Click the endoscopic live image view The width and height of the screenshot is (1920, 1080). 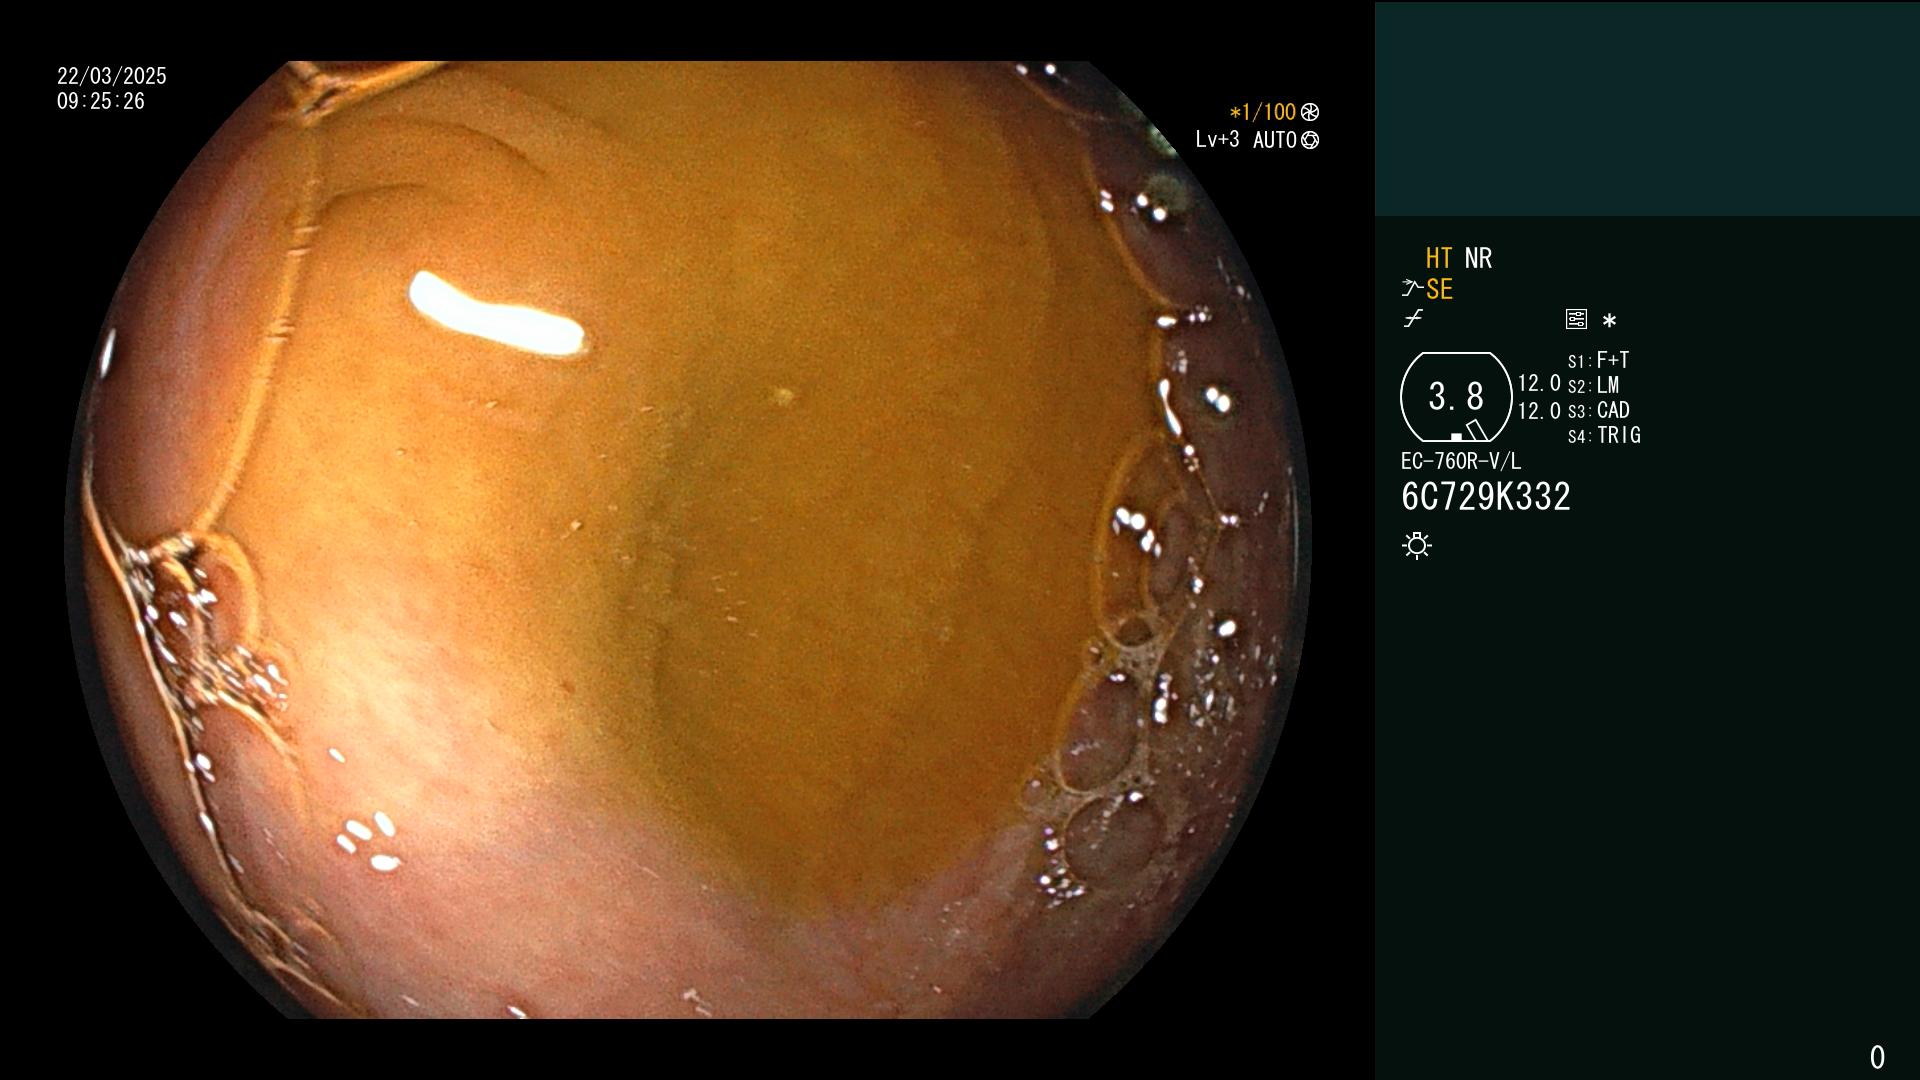(688, 540)
